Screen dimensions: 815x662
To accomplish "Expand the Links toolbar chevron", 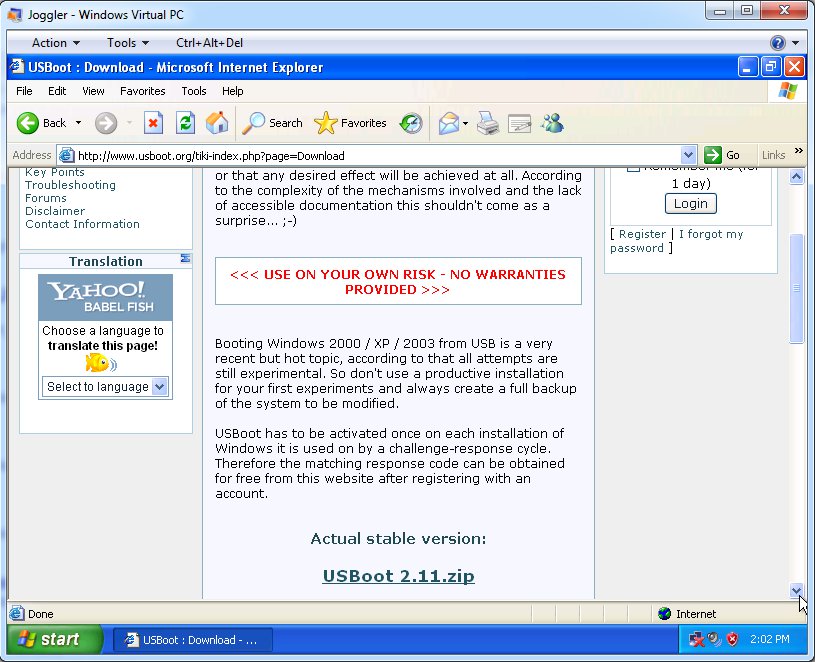I will pyautogui.click(x=798, y=151).
